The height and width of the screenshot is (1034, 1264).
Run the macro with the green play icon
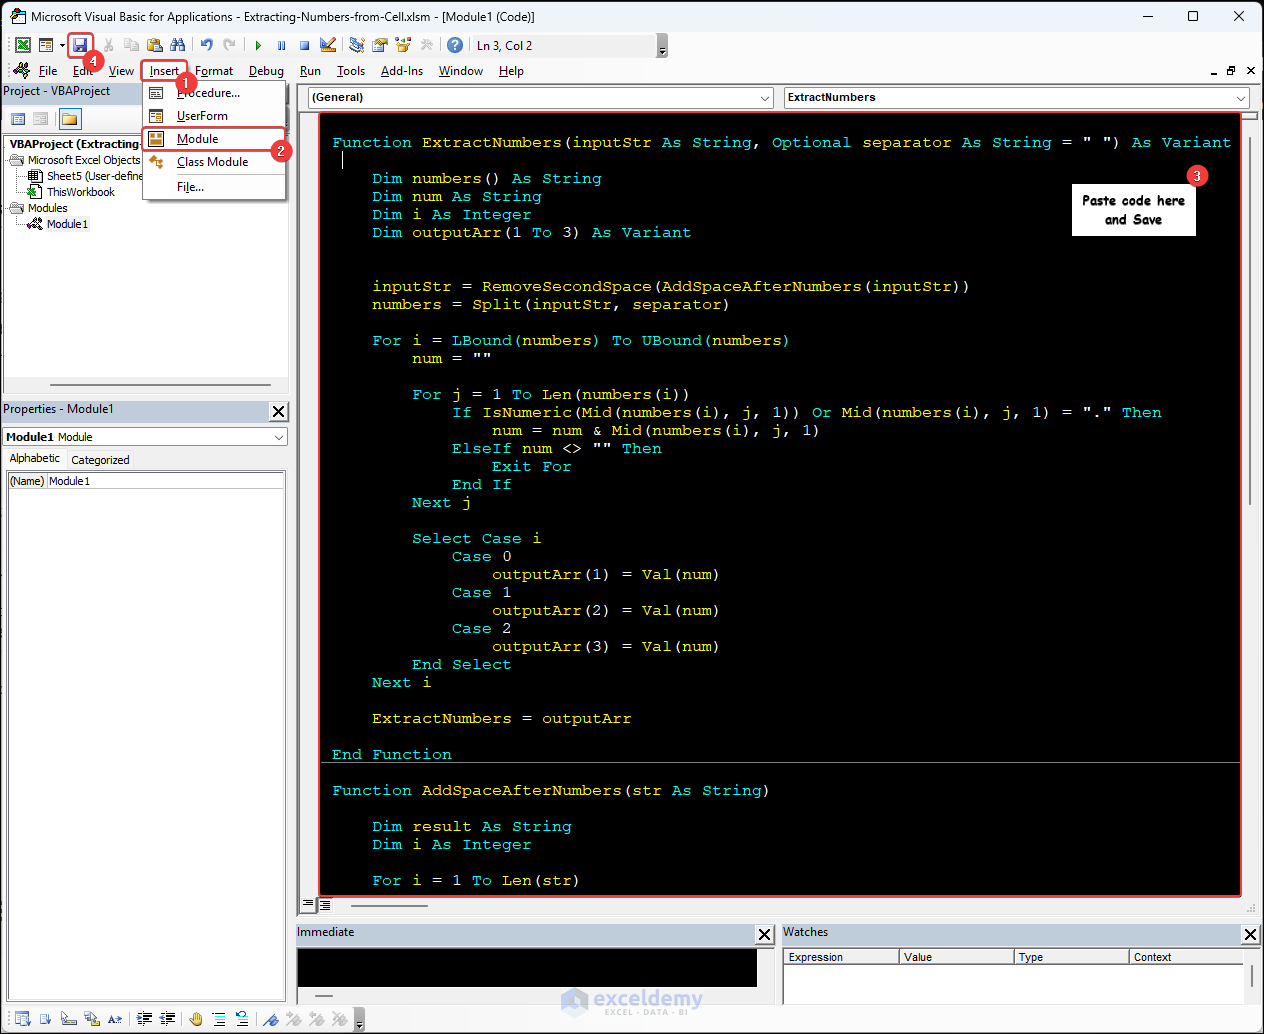(x=258, y=45)
